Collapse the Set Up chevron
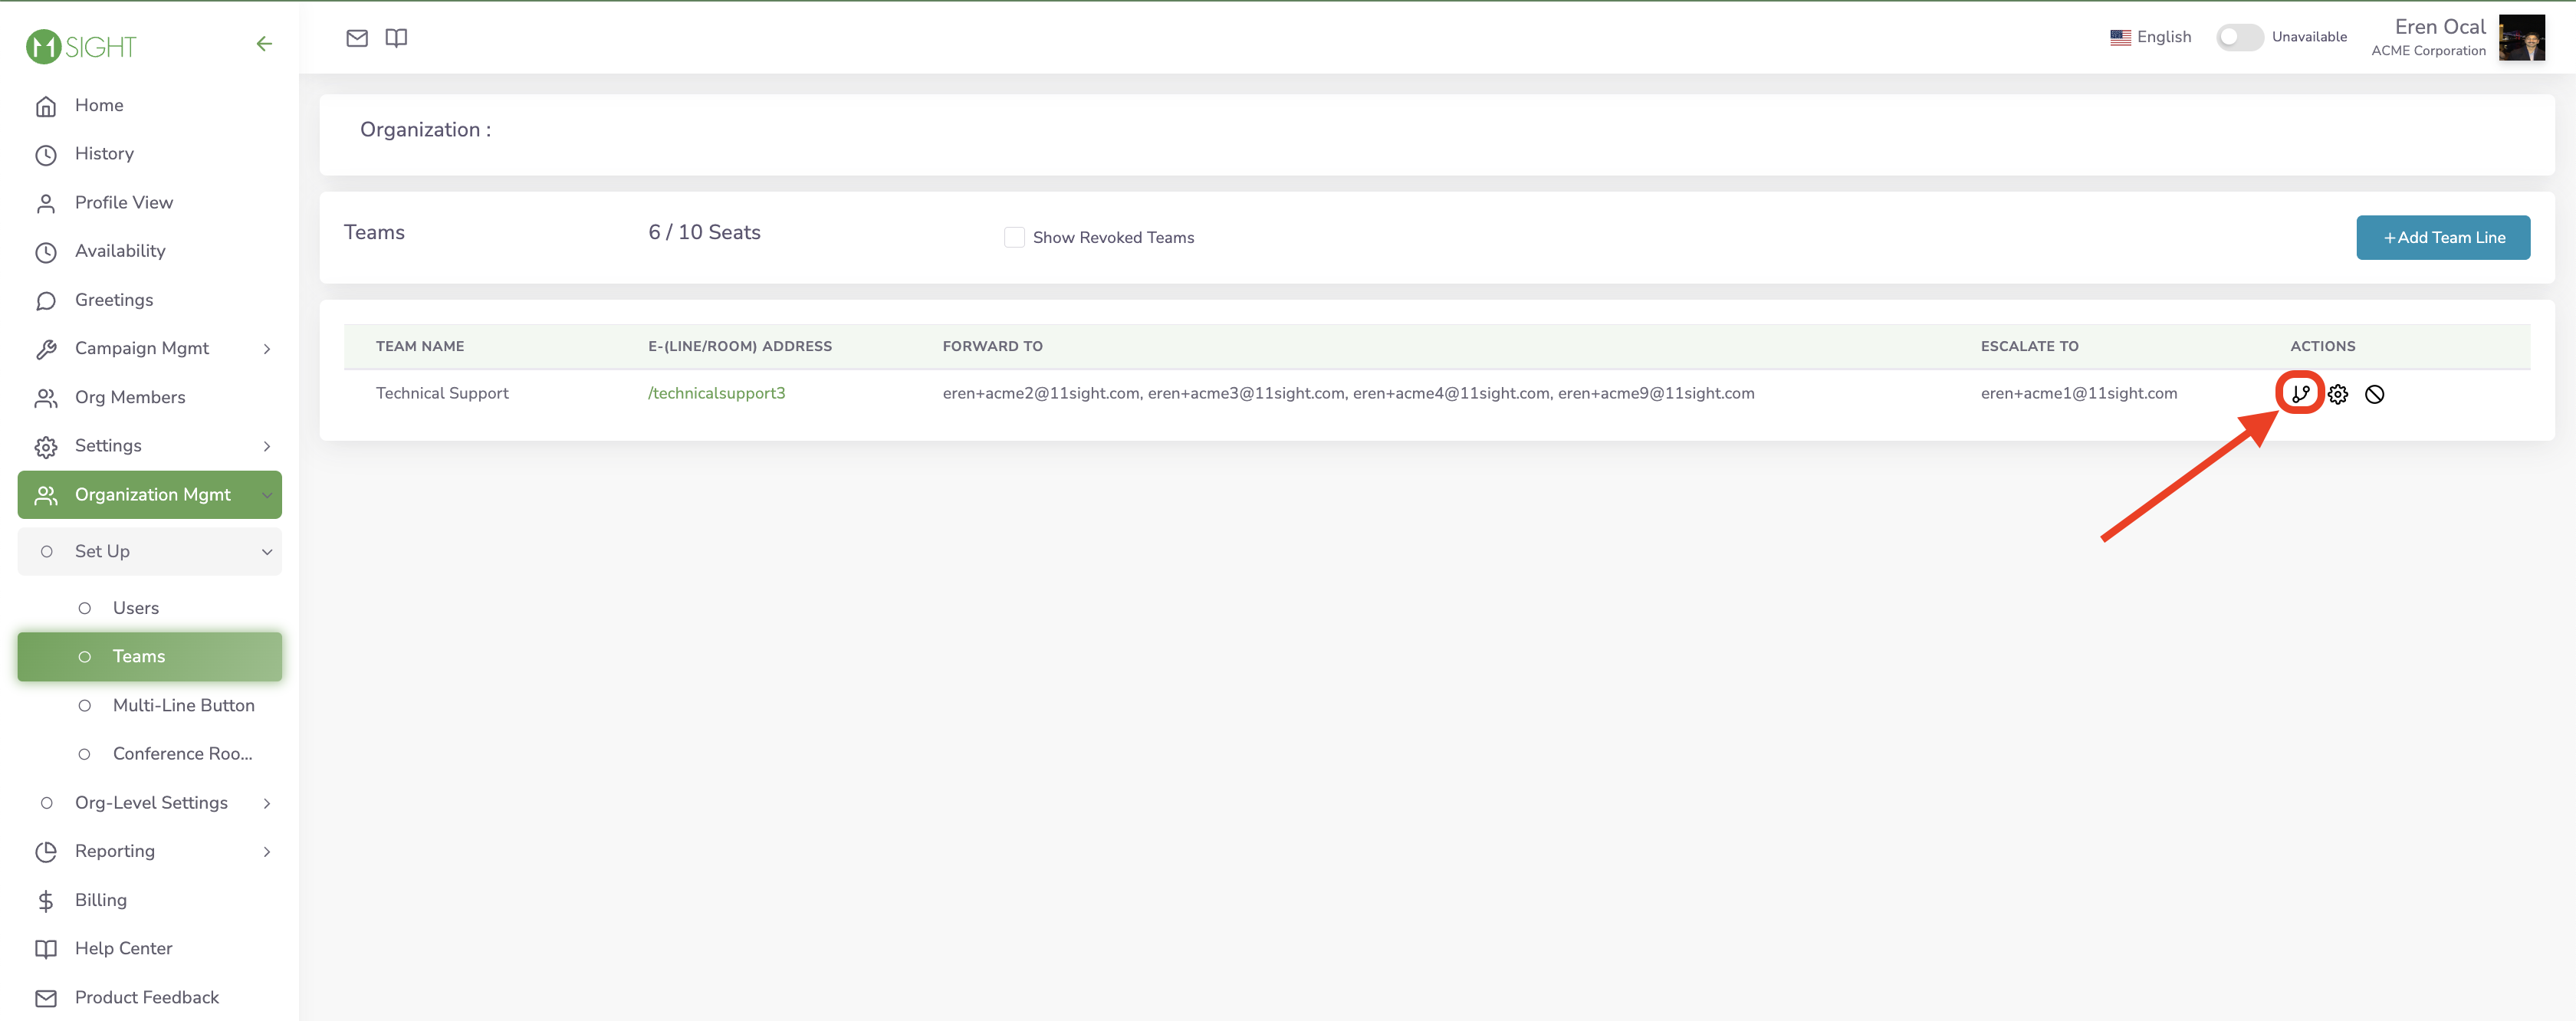The height and width of the screenshot is (1021, 2576). click(x=267, y=552)
